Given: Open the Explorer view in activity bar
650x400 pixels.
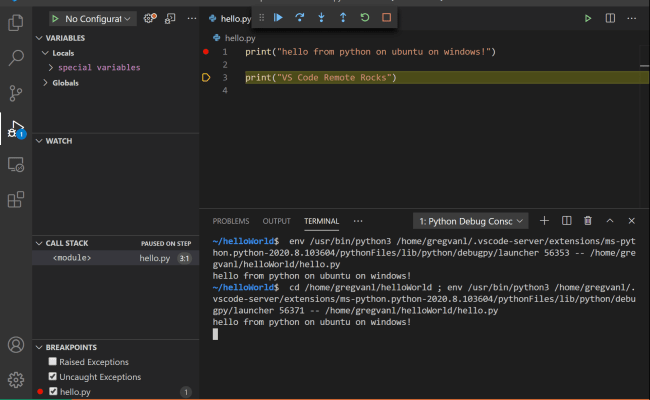Looking at the screenshot, I should point(16,22).
